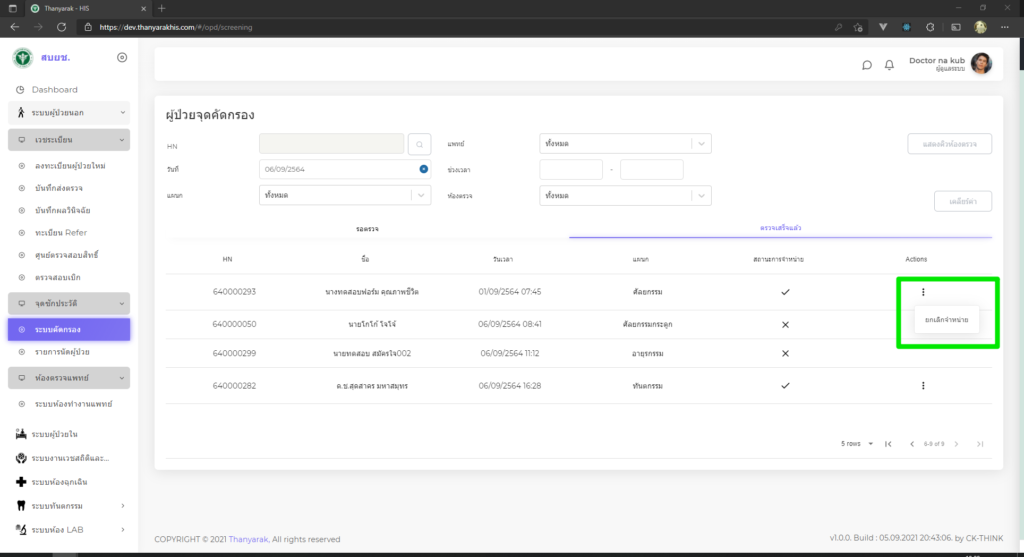The height and width of the screenshot is (557, 1024).
Task: Click the sidebar collapse circle icon
Action: [122, 57]
